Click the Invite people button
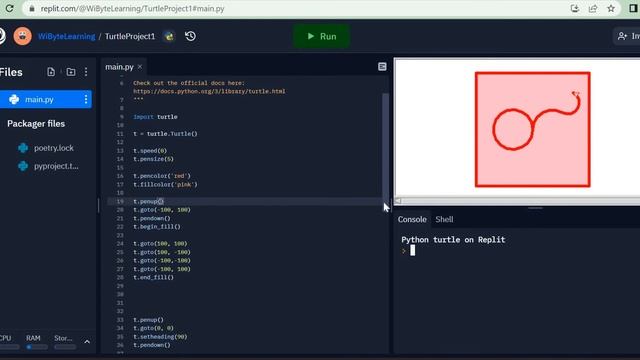The image size is (640, 360). point(627,36)
